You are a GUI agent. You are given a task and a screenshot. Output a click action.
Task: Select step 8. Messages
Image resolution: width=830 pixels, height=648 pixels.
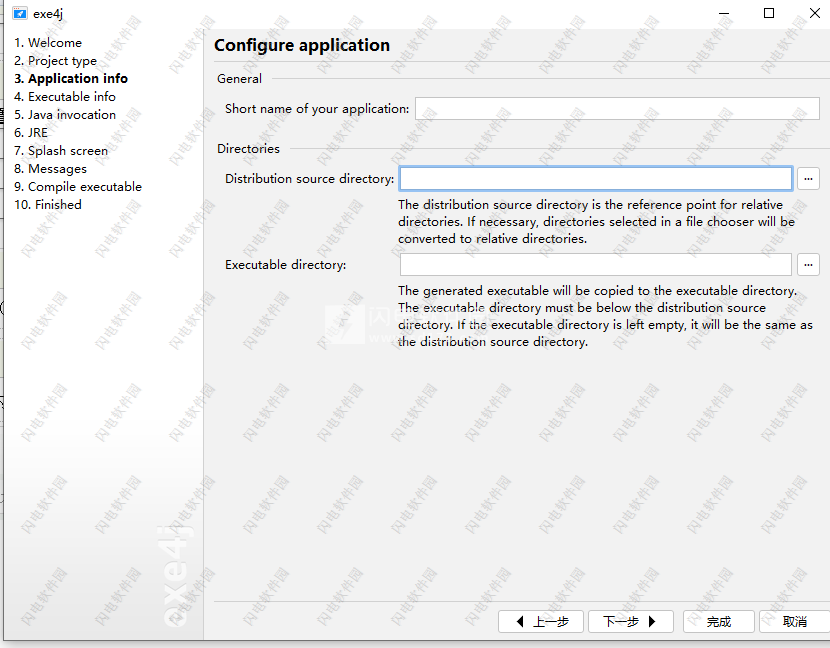click(50, 169)
